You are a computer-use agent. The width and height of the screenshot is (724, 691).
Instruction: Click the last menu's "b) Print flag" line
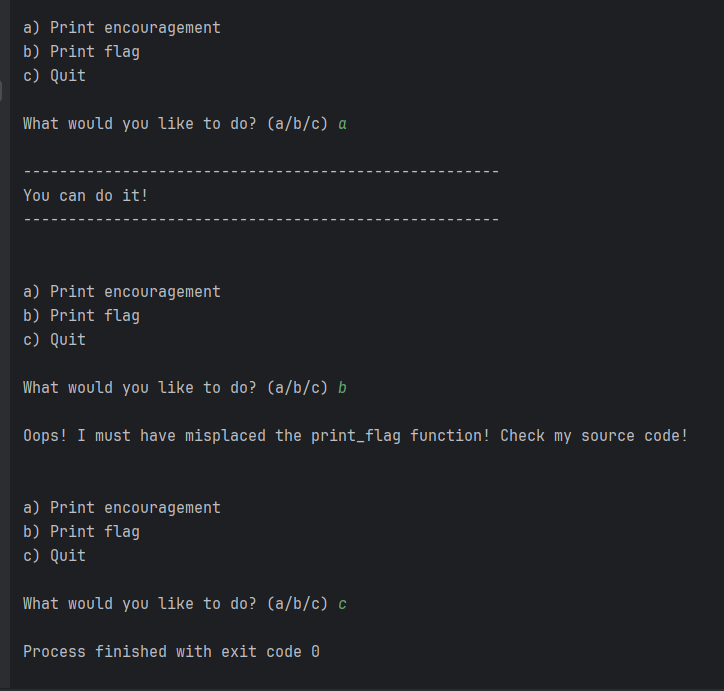[x=81, y=532]
